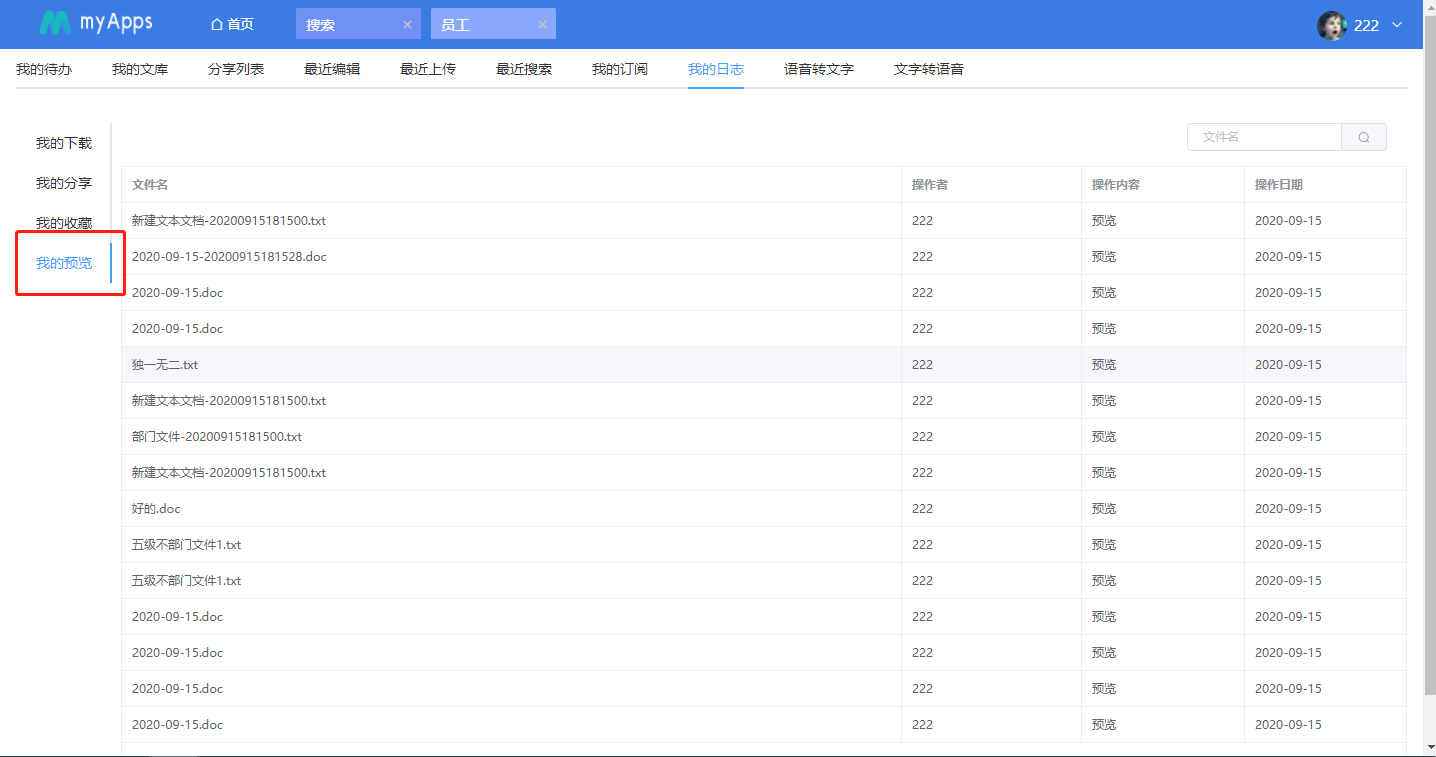1436x757 pixels.
Task: Open the 语音转文字 tab
Action: point(818,69)
